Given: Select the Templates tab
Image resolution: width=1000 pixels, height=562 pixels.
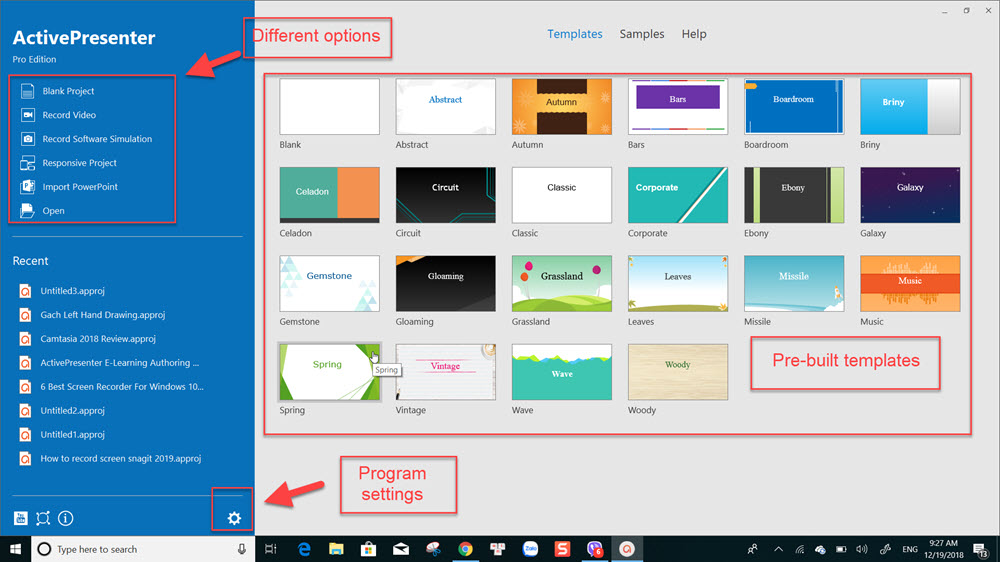Looking at the screenshot, I should pyautogui.click(x=574, y=34).
